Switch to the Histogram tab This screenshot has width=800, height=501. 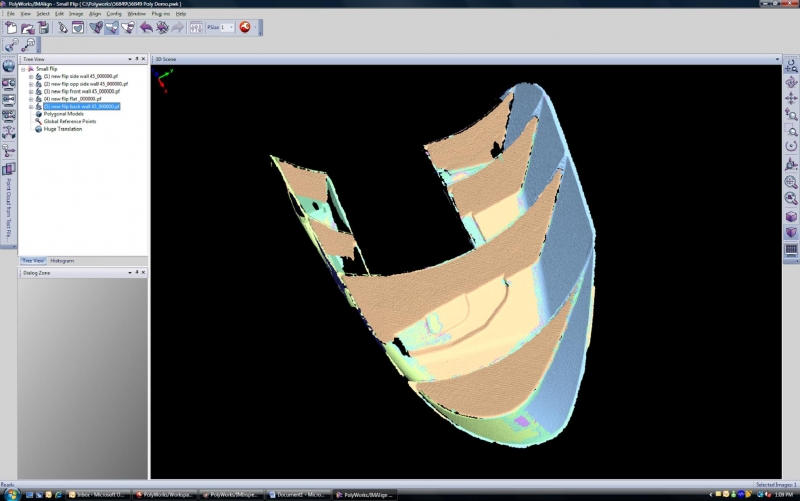pos(61,261)
